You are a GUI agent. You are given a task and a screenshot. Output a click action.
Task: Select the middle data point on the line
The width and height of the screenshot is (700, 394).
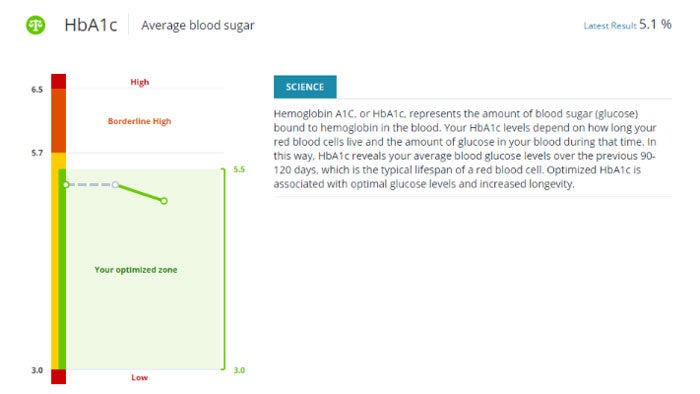tap(115, 184)
